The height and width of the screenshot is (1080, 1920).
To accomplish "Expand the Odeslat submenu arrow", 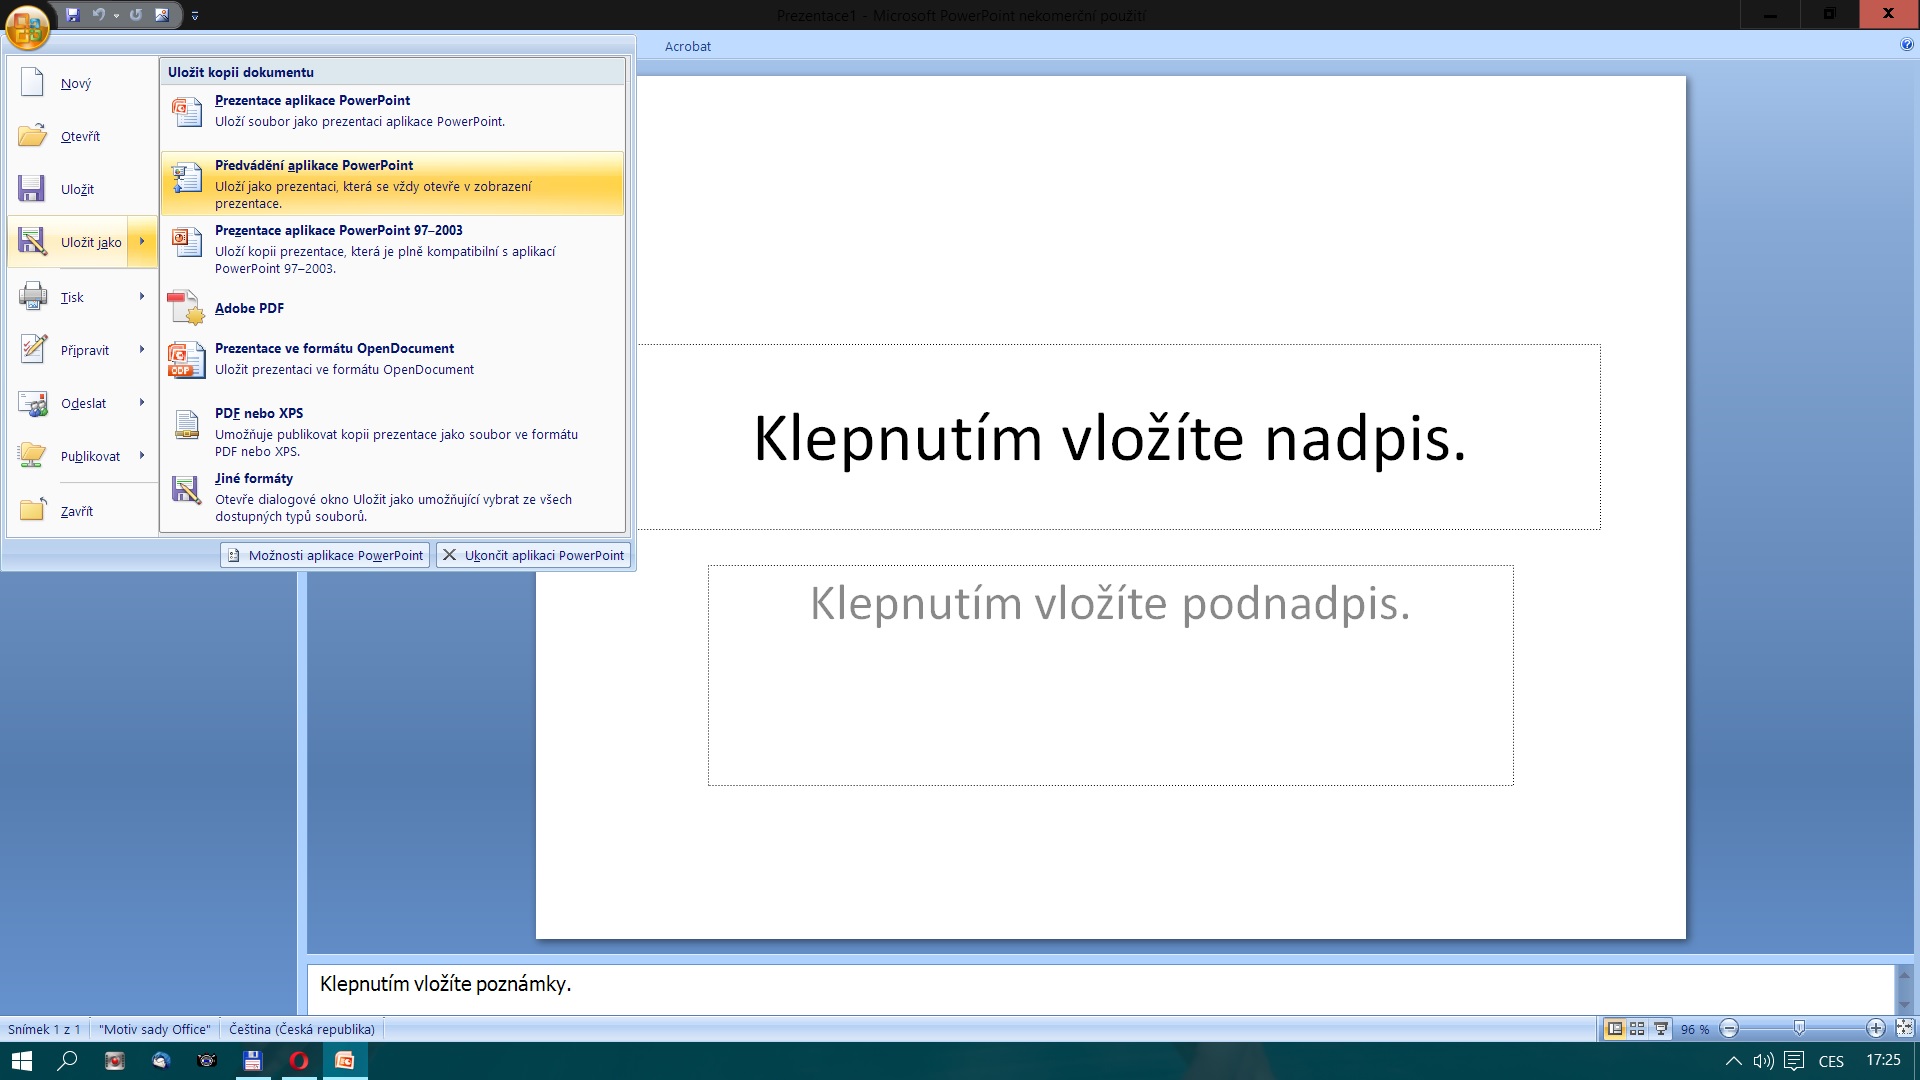I will coord(142,403).
